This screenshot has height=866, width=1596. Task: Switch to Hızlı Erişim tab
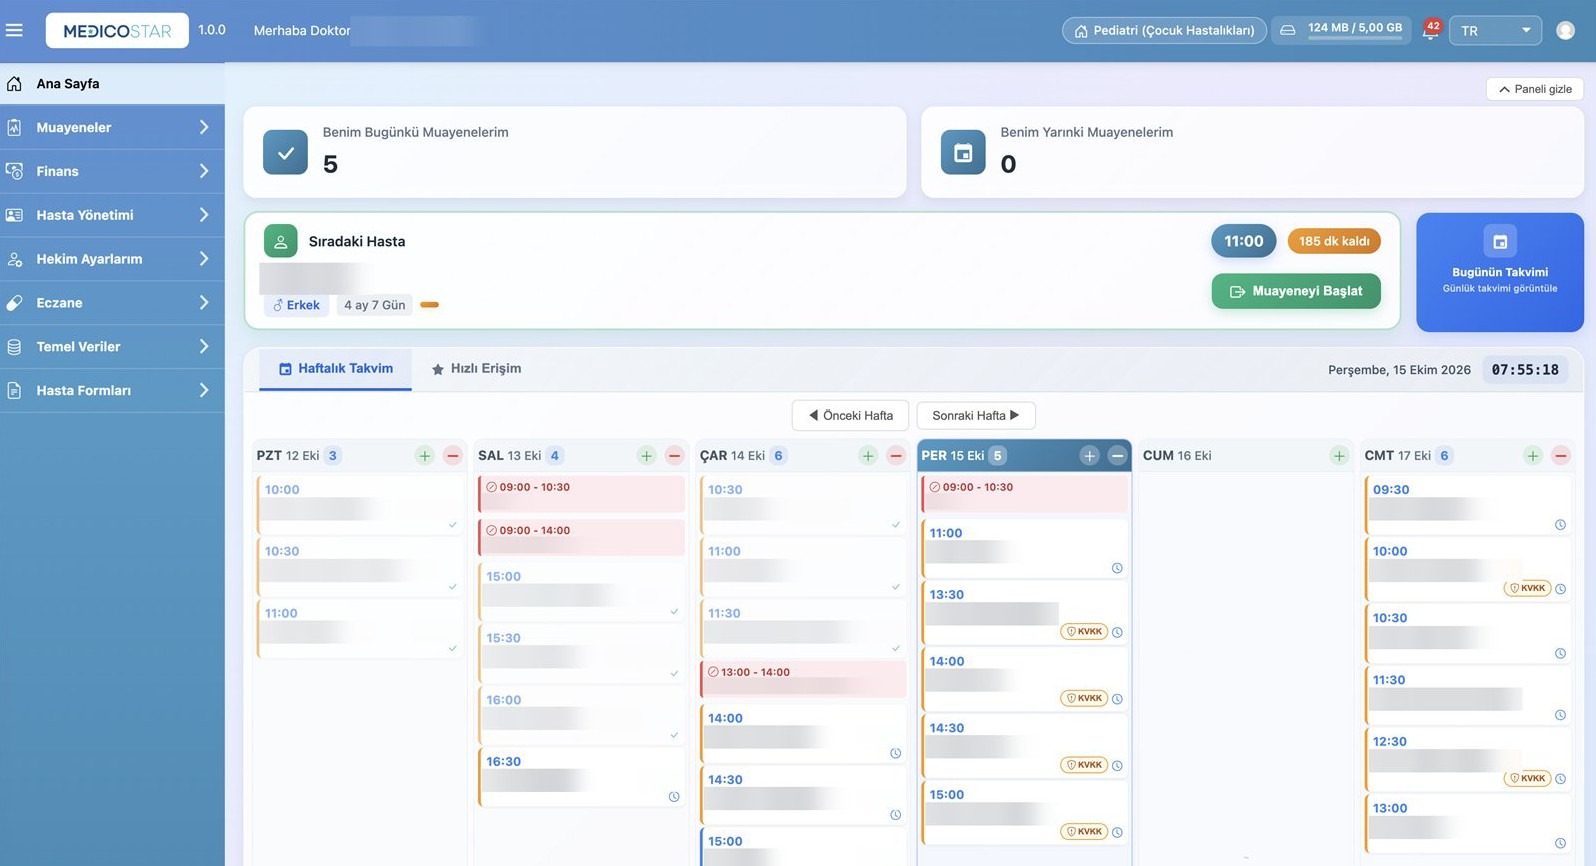[x=476, y=369]
